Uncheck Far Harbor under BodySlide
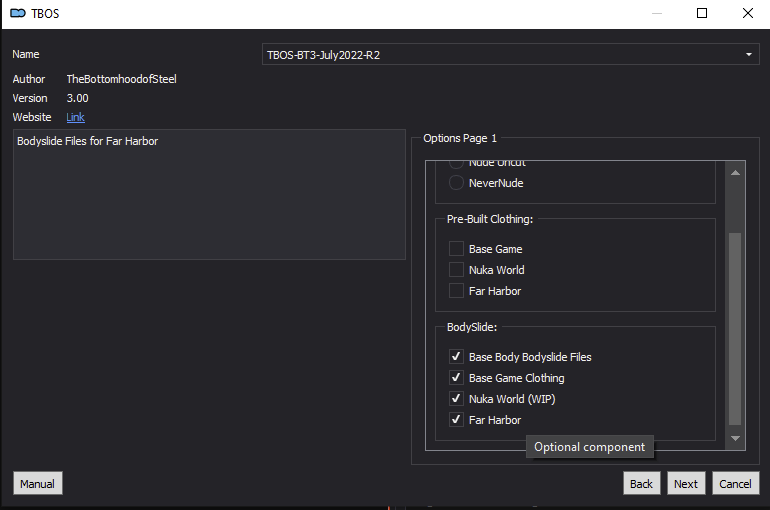 (x=456, y=420)
